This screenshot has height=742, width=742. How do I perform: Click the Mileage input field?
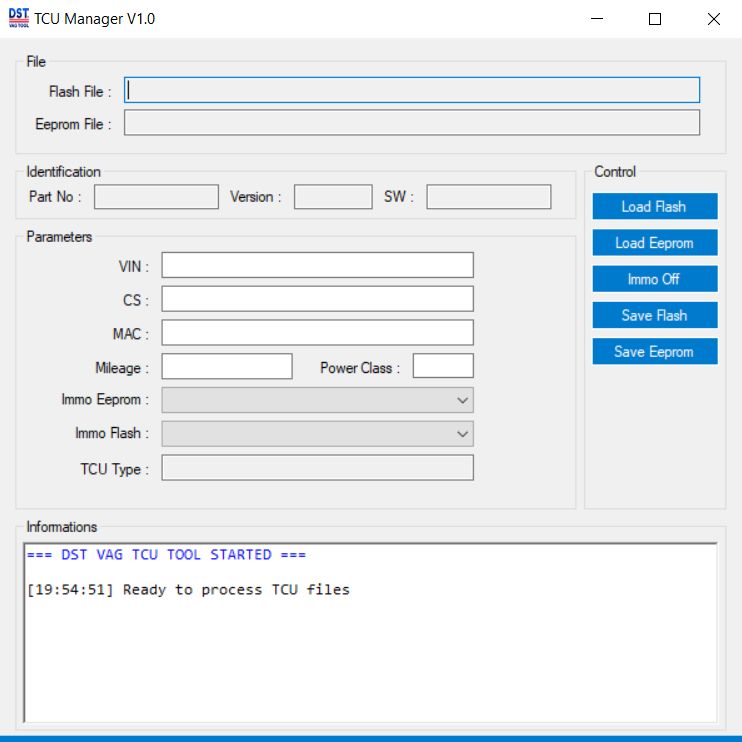(x=227, y=366)
